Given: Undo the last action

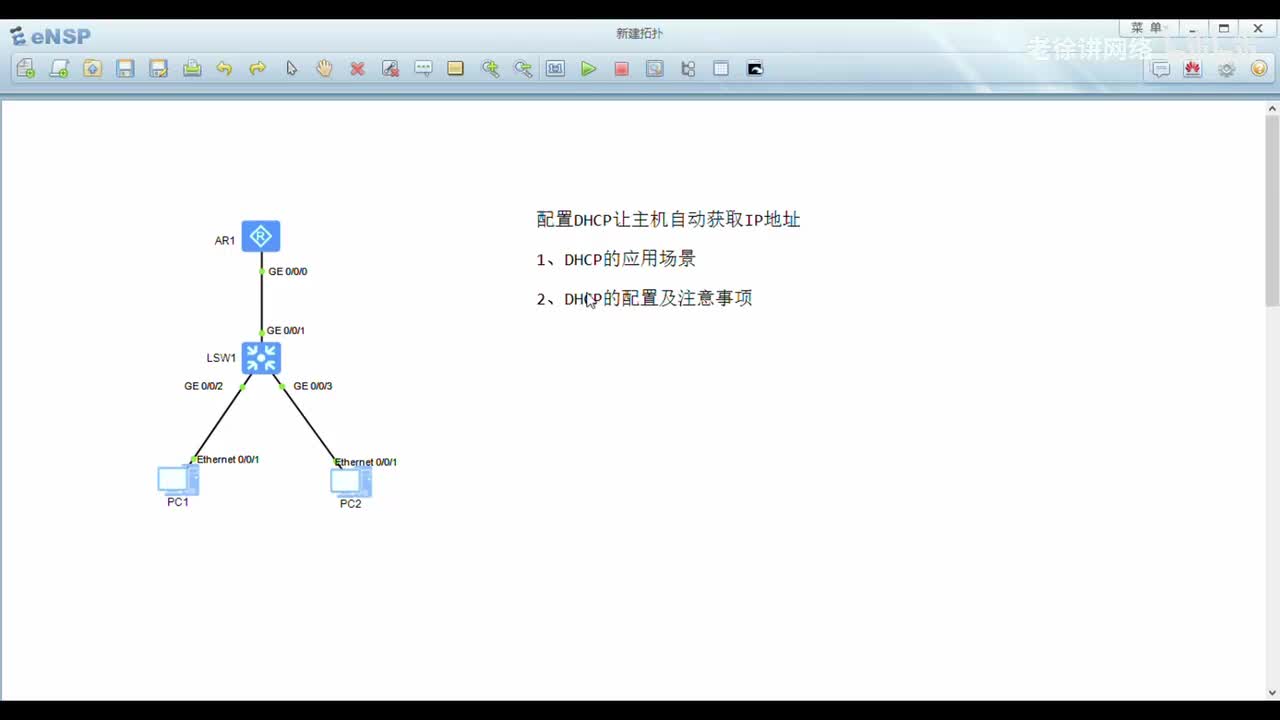Looking at the screenshot, I should tap(224, 69).
